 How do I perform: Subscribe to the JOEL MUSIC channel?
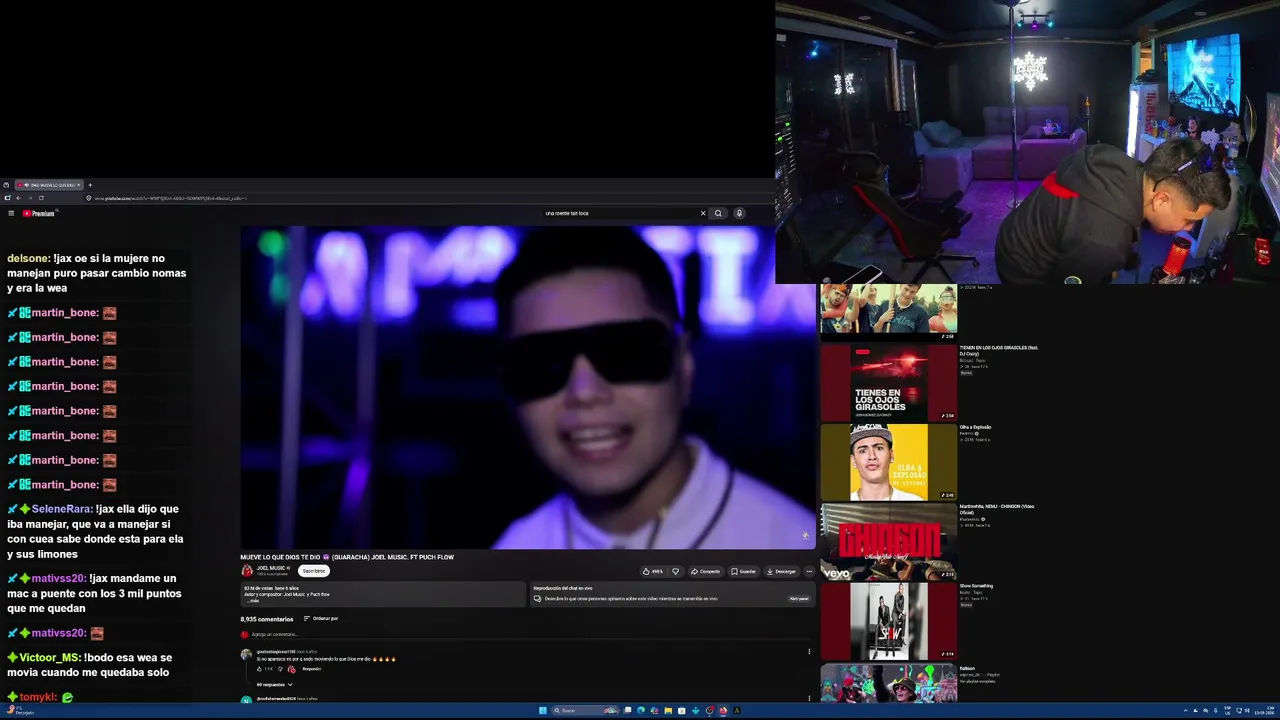pos(314,571)
